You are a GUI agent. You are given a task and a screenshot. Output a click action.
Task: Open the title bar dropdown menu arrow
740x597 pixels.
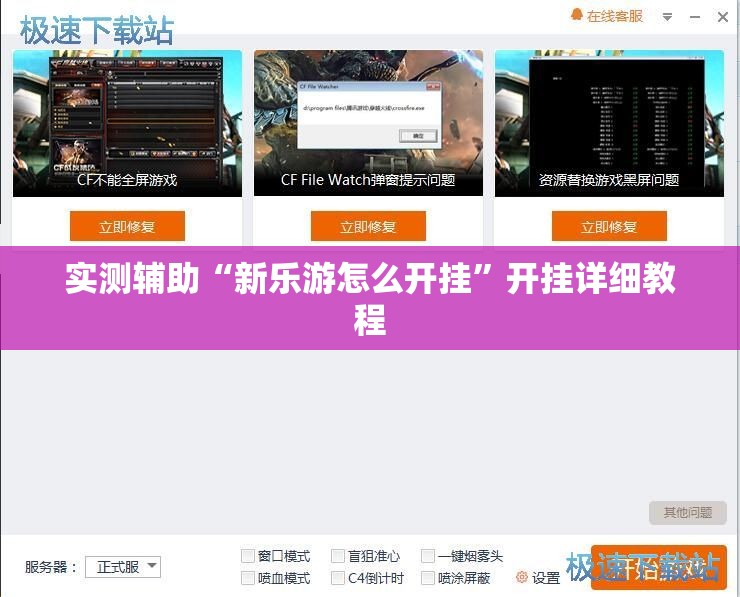(667, 17)
